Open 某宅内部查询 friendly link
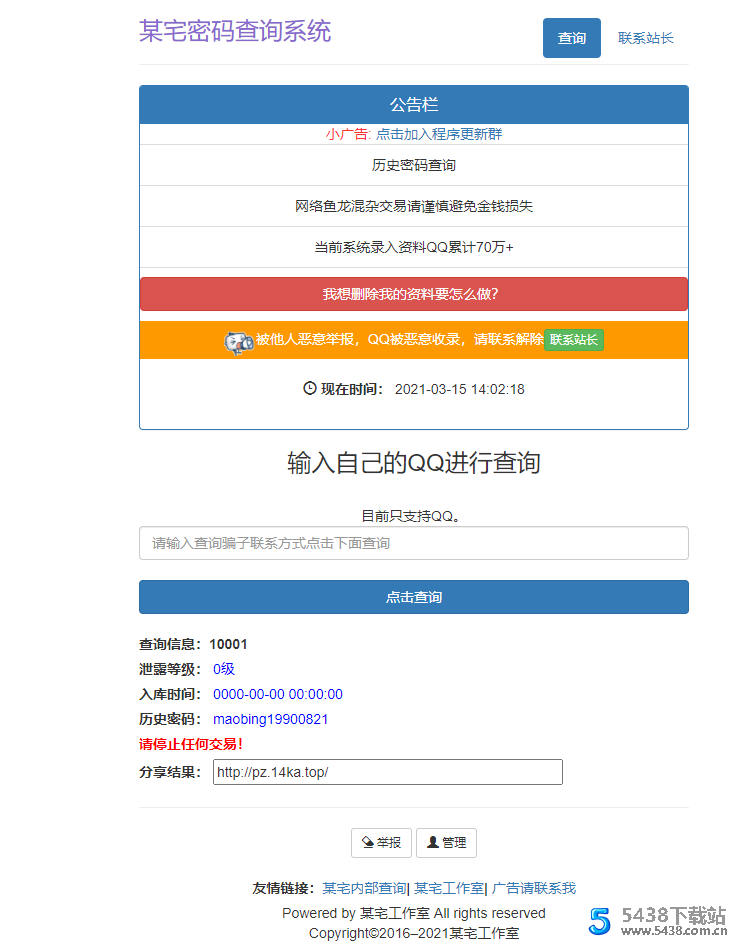The width and height of the screenshot is (745, 946). (364, 888)
